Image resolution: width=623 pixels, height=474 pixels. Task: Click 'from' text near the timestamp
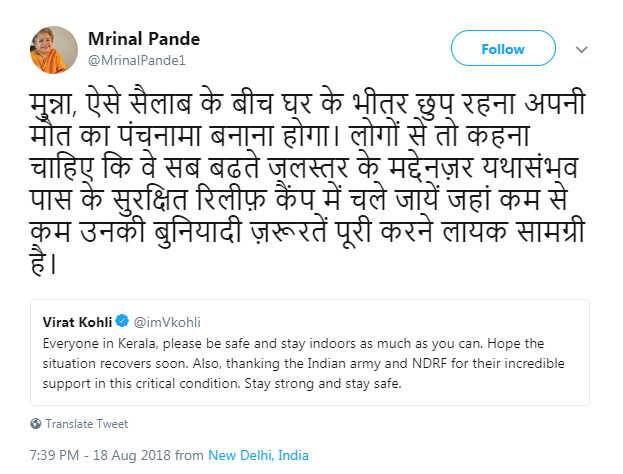coord(190,455)
